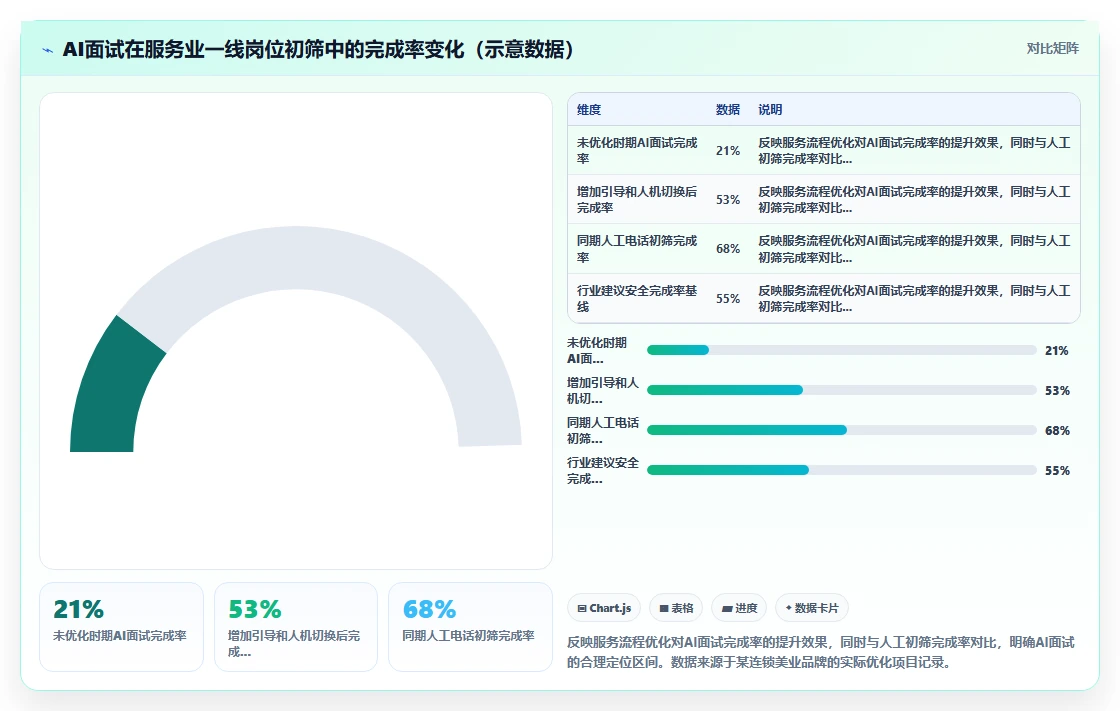This screenshot has height=711, width=1120.
Task: Click progress label 同期人工电话初筛...
Action: pyautogui.click(x=603, y=431)
